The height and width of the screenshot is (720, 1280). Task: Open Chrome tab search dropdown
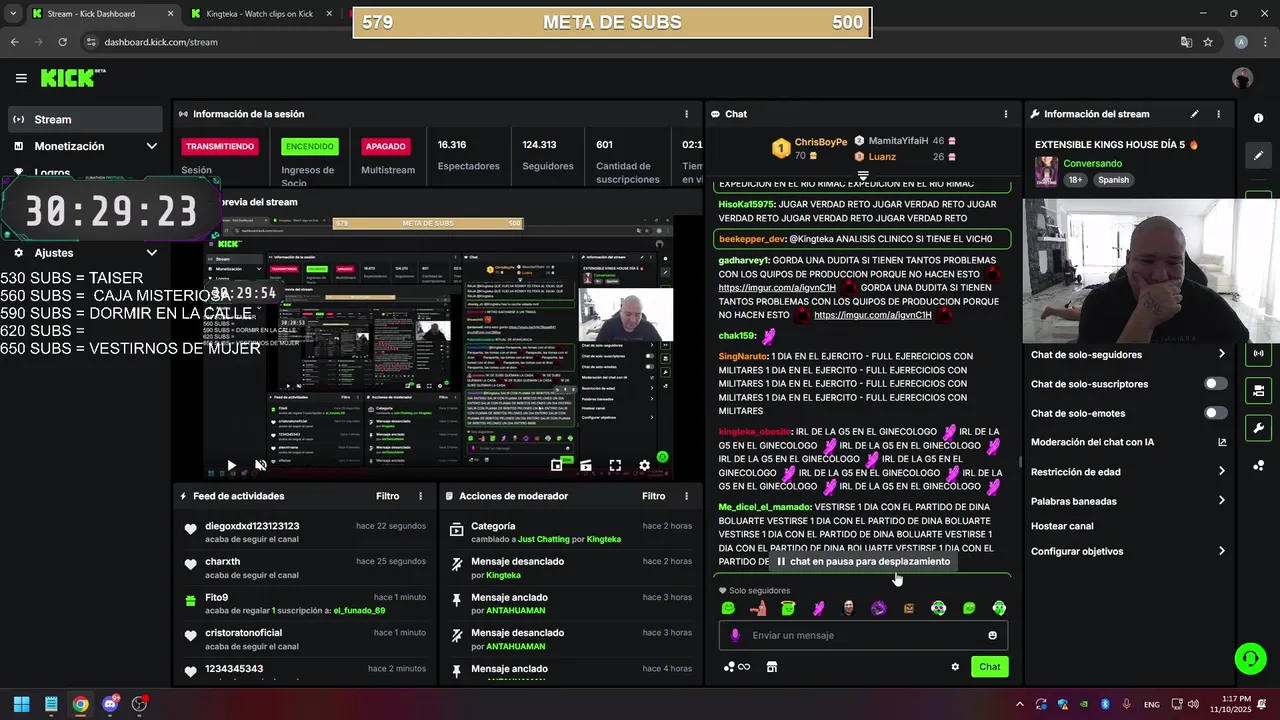coord(12,14)
